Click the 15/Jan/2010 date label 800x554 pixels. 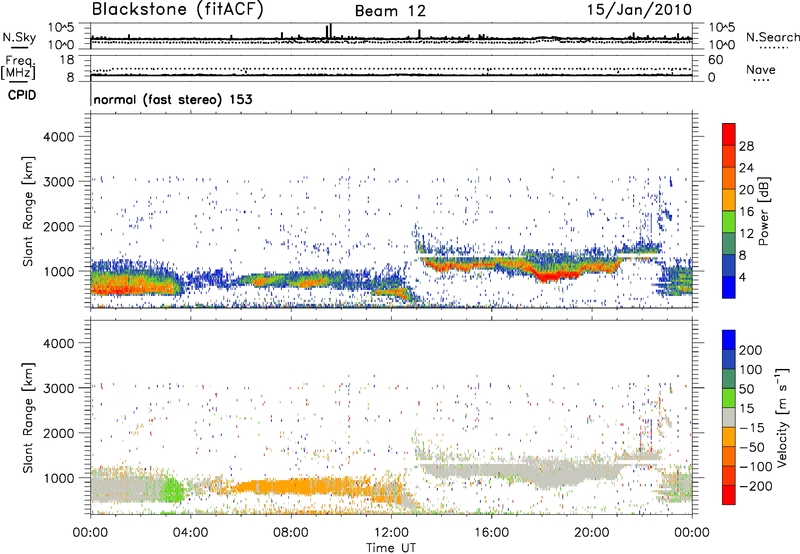tap(639, 10)
